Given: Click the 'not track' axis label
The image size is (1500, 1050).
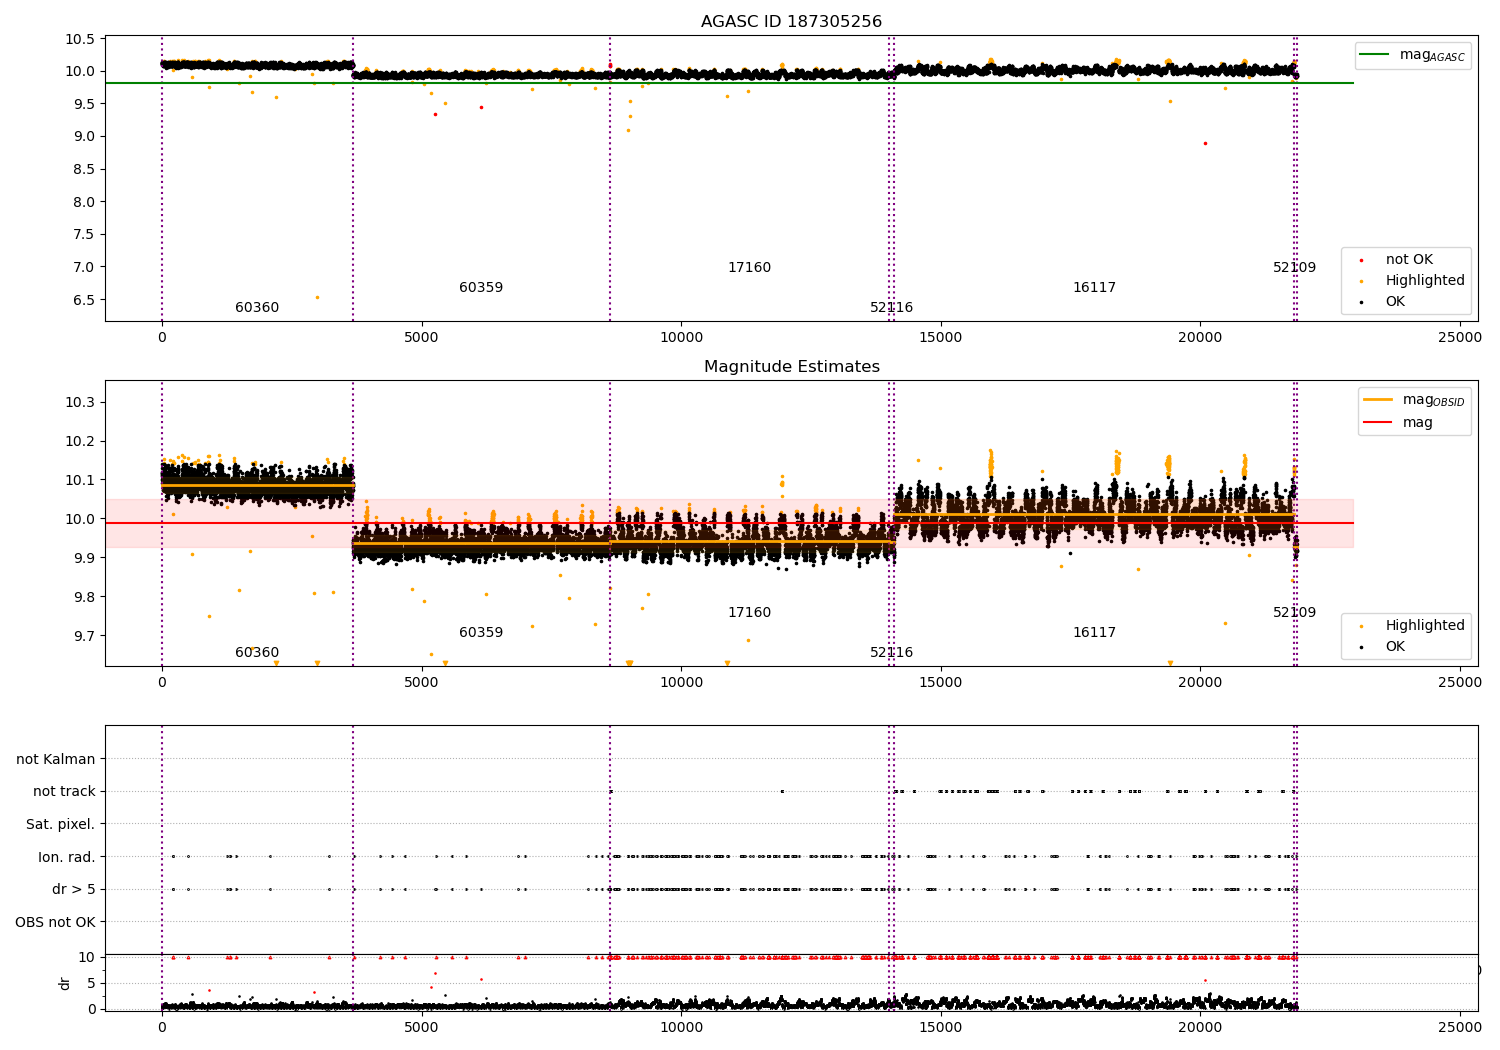Looking at the screenshot, I should (x=64, y=792).
